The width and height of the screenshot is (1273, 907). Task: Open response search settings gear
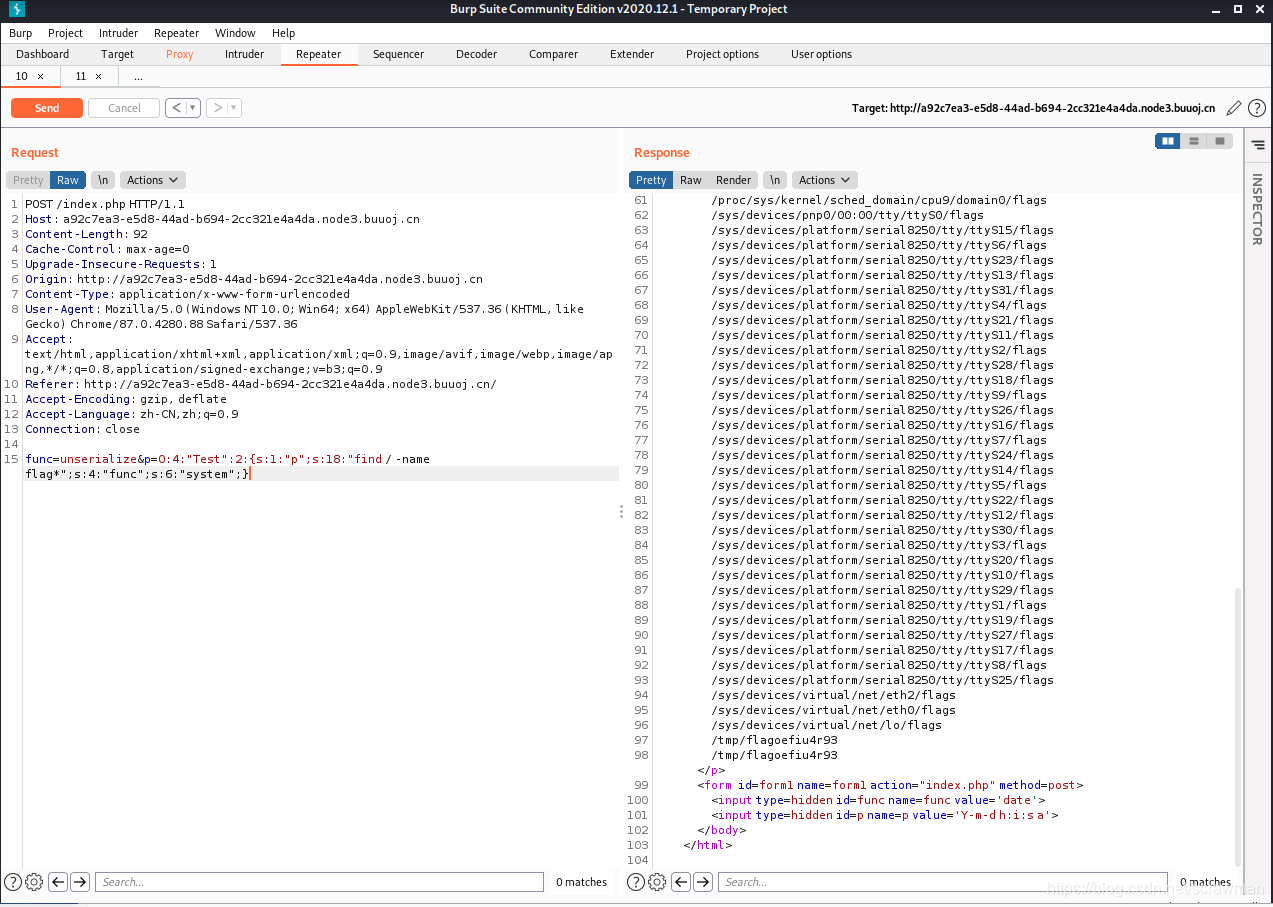click(657, 882)
